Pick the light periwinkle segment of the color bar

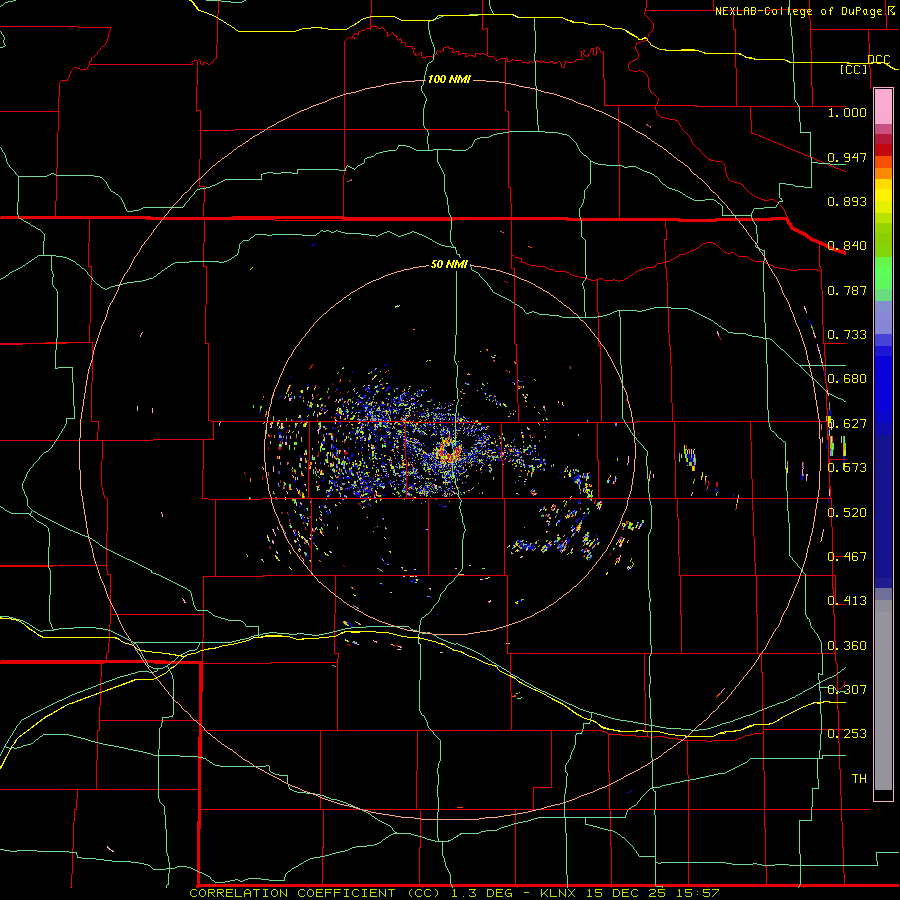(x=883, y=318)
